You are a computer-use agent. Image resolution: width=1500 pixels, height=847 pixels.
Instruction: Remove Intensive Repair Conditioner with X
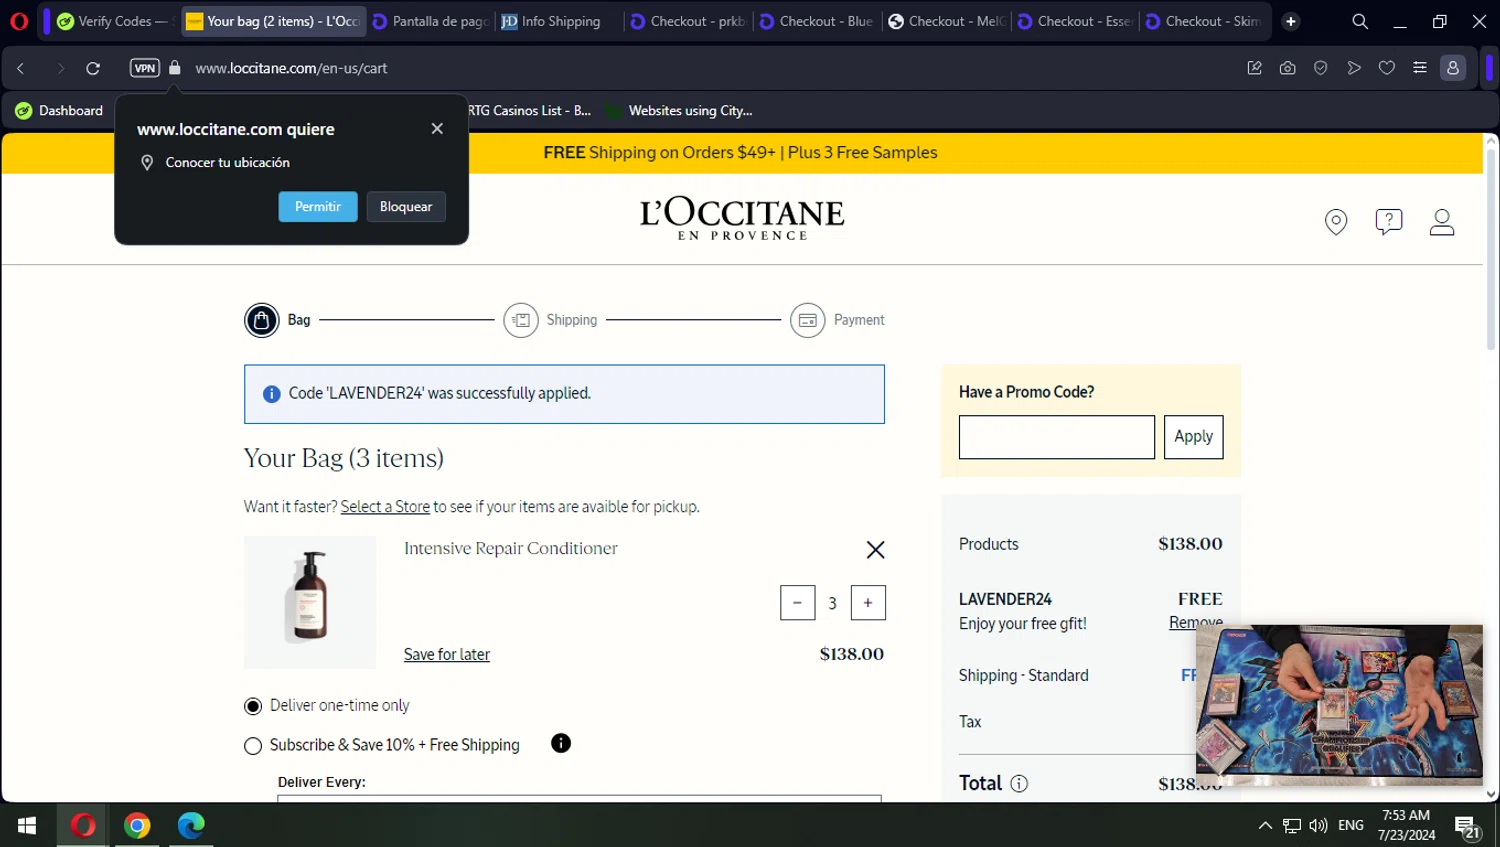tap(875, 549)
